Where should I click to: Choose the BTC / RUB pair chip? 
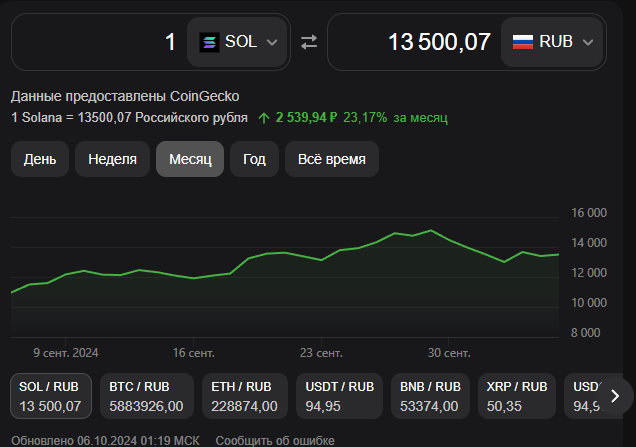pyautogui.click(x=145, y=396)
